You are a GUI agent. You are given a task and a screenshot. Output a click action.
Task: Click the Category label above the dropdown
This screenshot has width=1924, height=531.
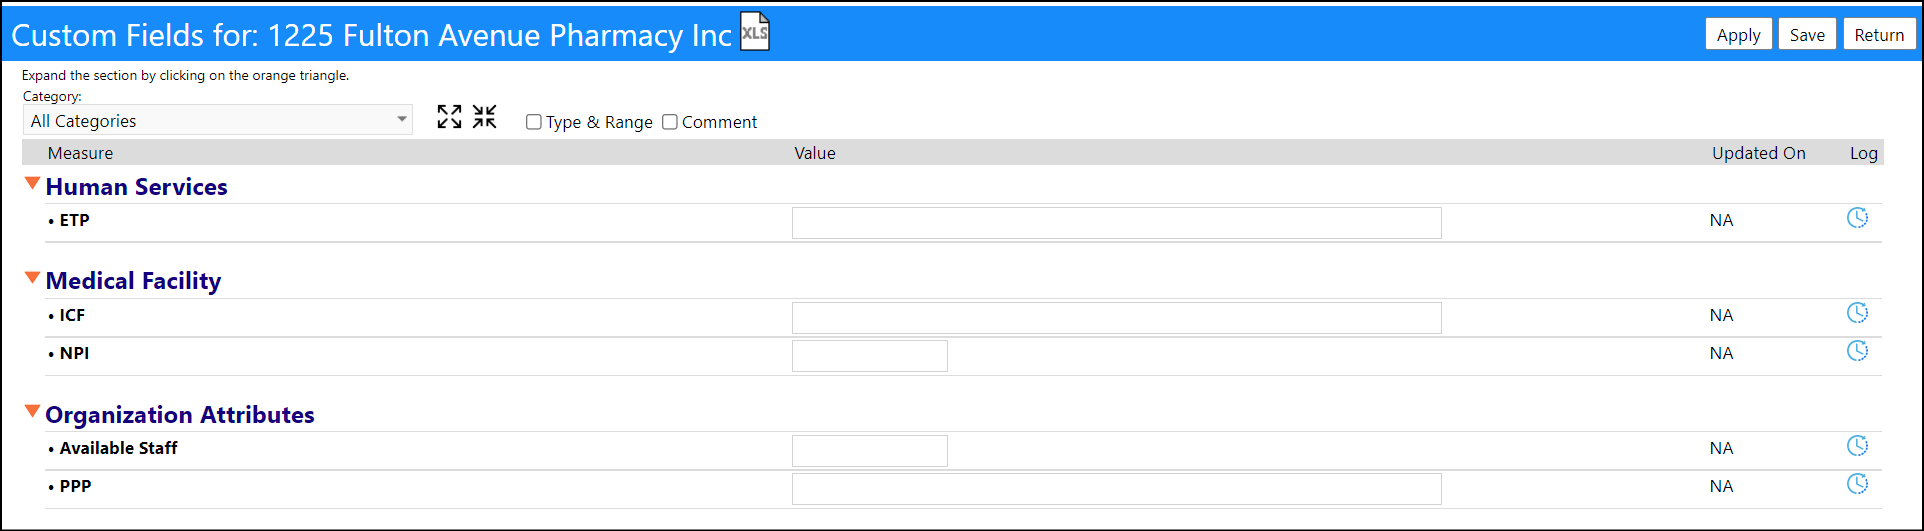click(52, 96)
